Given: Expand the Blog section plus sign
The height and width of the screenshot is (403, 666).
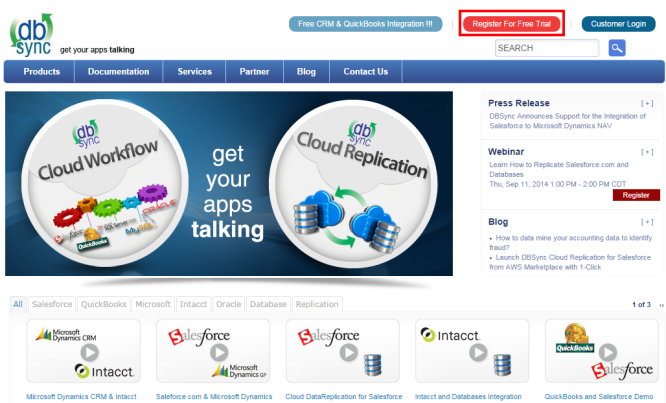Looking at the screenshot, I should pos(647,221).
